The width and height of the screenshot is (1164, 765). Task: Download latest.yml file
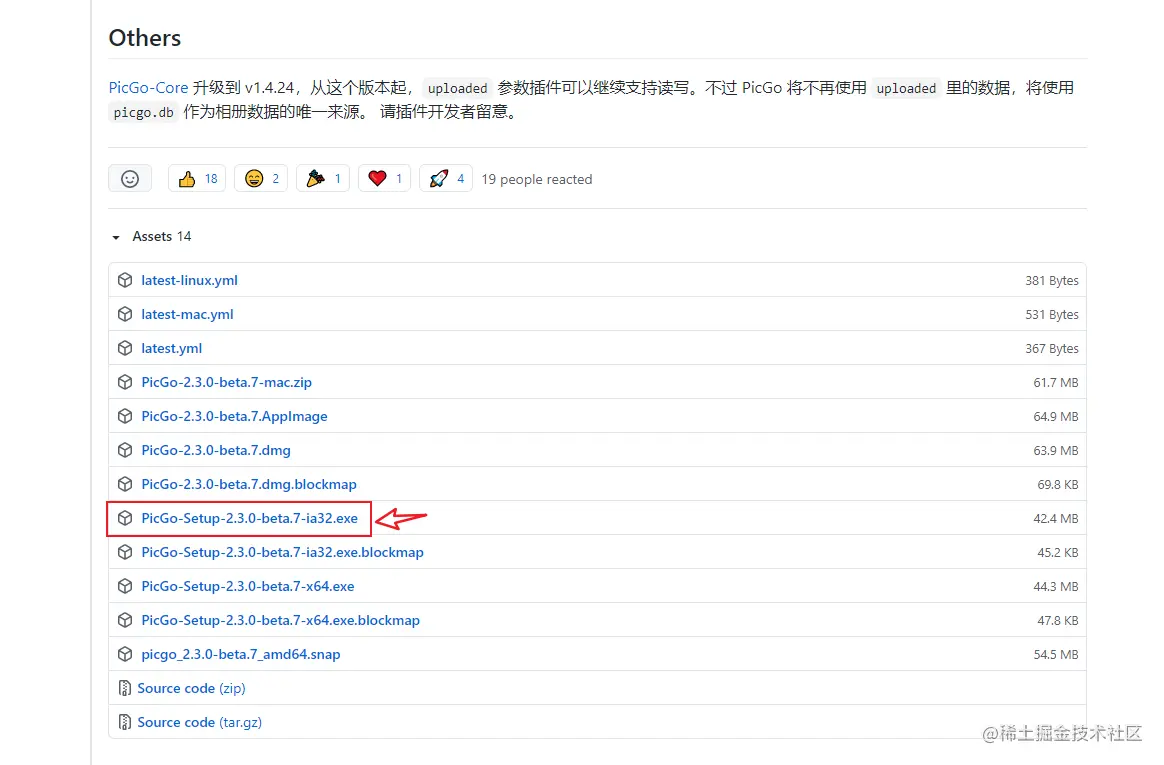pyautogui.click(x=171, y=349)
